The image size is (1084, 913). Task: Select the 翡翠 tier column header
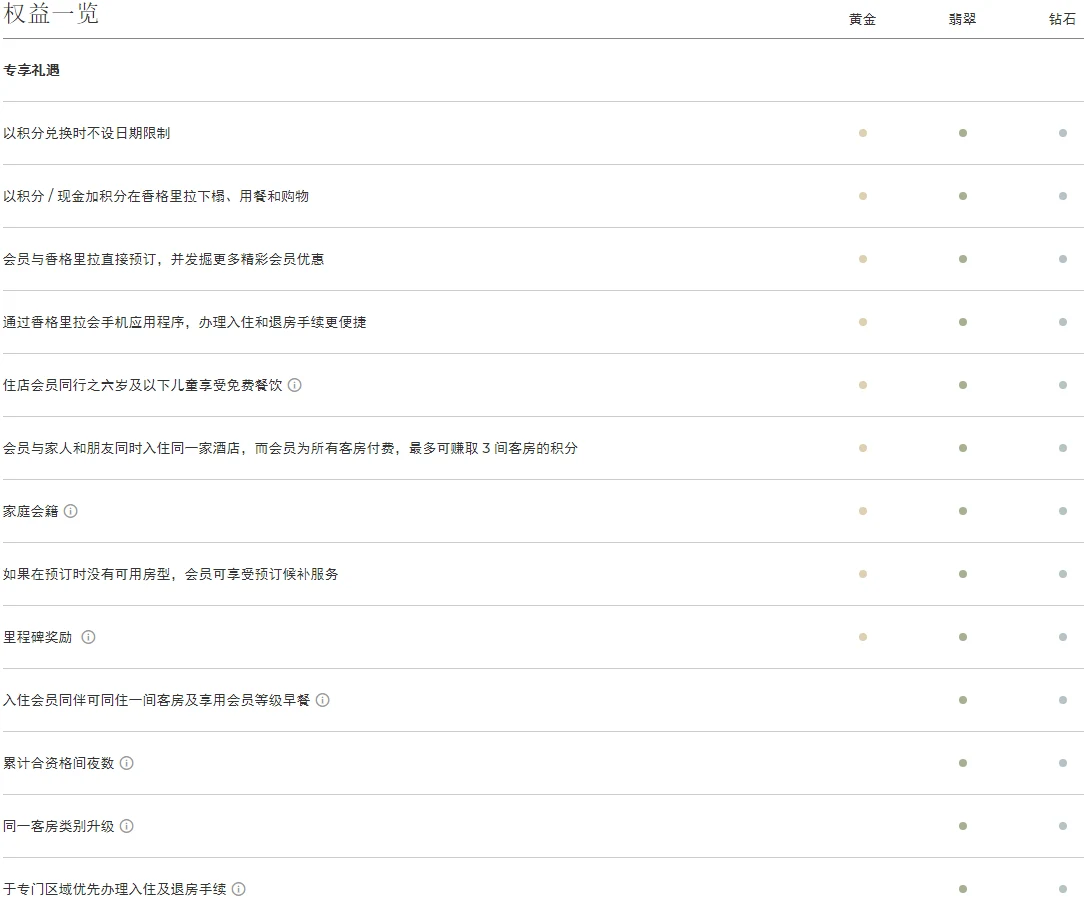(x=962, y=19)
